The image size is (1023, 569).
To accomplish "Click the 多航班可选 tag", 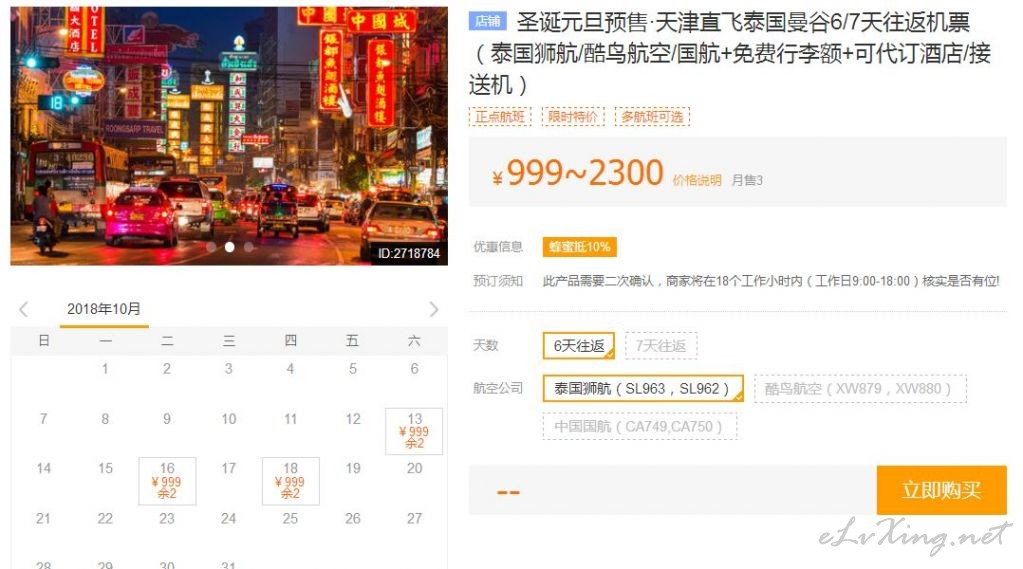I will (652, 117).
